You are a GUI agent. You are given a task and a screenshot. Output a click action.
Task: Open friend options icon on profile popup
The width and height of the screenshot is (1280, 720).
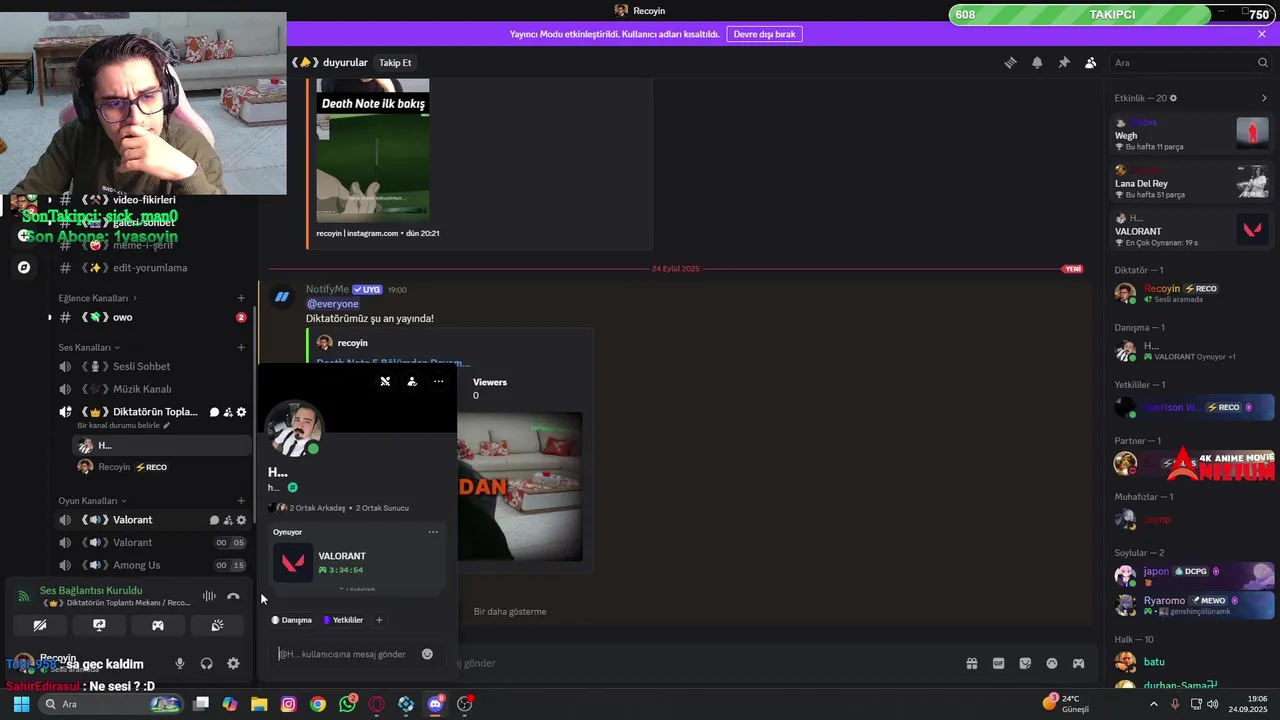(x=412, y=381)
